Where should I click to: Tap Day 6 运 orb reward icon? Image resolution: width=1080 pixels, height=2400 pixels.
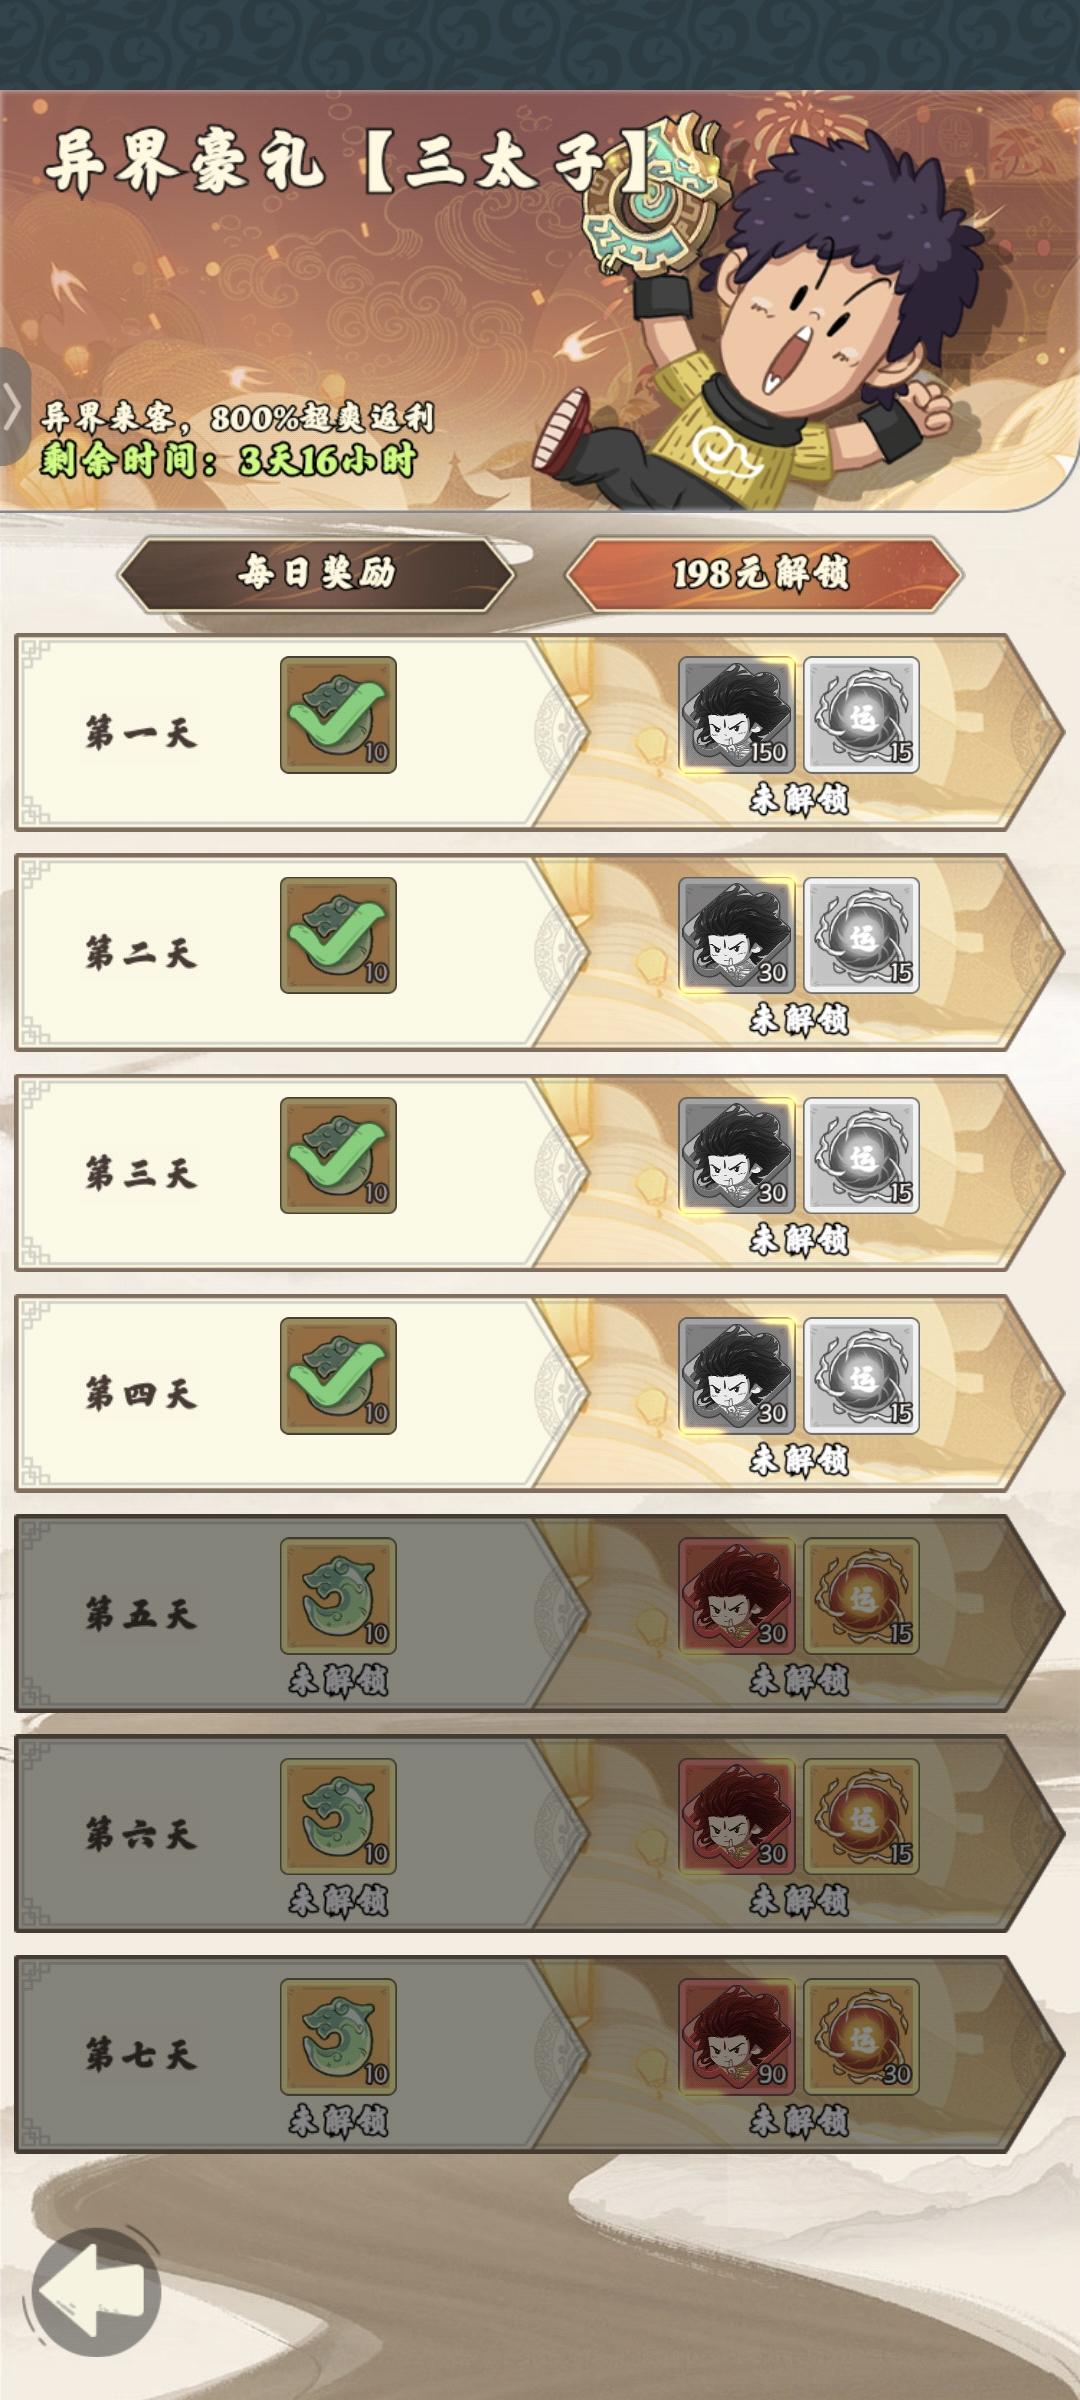861,1815
